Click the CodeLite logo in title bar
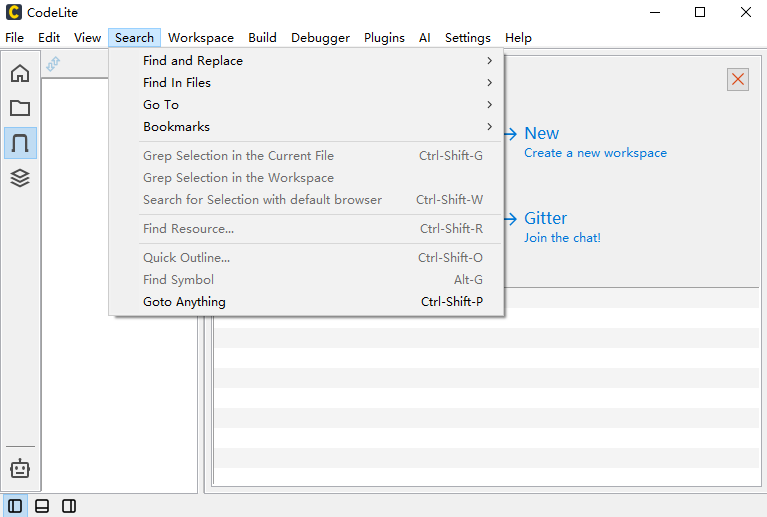Image resolution: width=767 pixels, height=517 pixels. [14, 12]
